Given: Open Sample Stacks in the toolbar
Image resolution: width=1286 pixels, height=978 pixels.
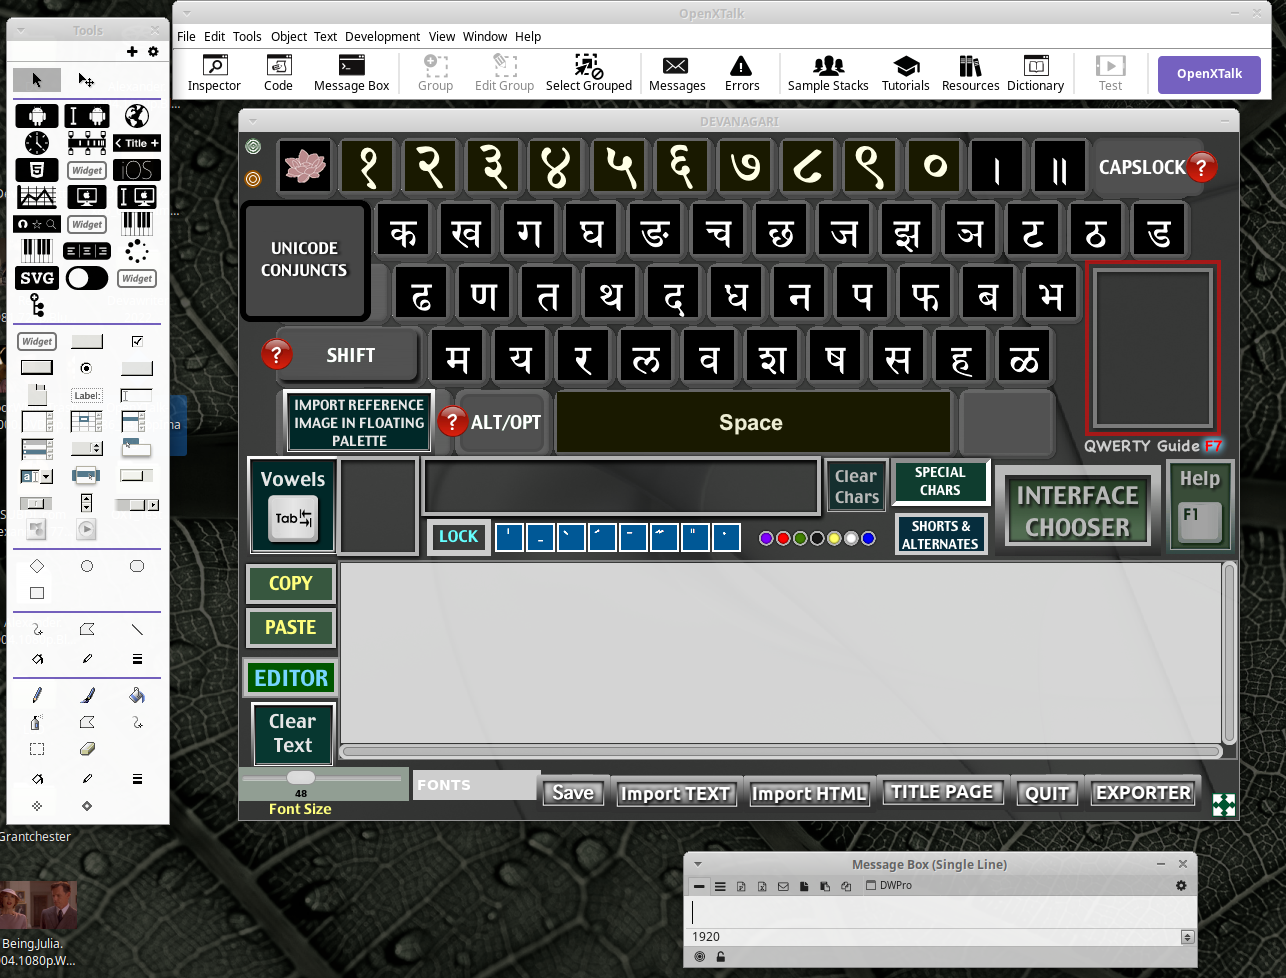Looking at the screenshot, I should click(x=828, y=74).
